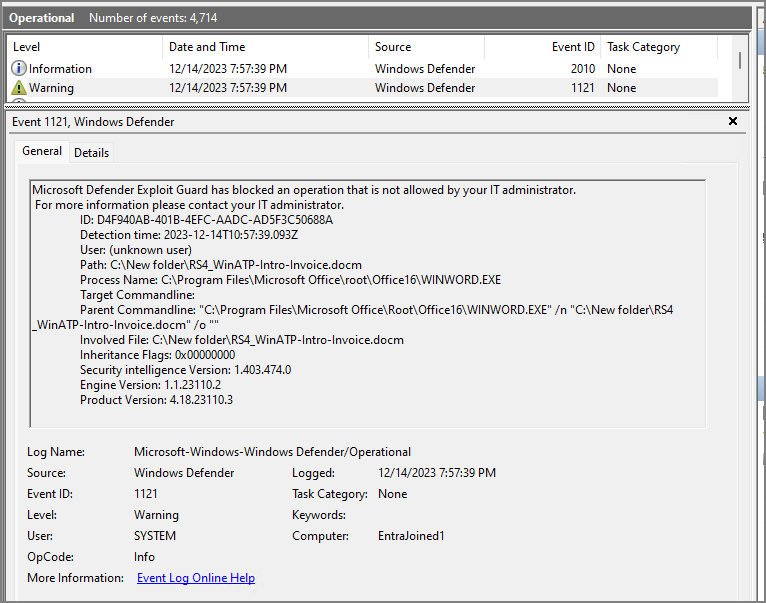Sort events by Source column header
The height and width of the screenshot is (603, 766).
tap(426, 47)
